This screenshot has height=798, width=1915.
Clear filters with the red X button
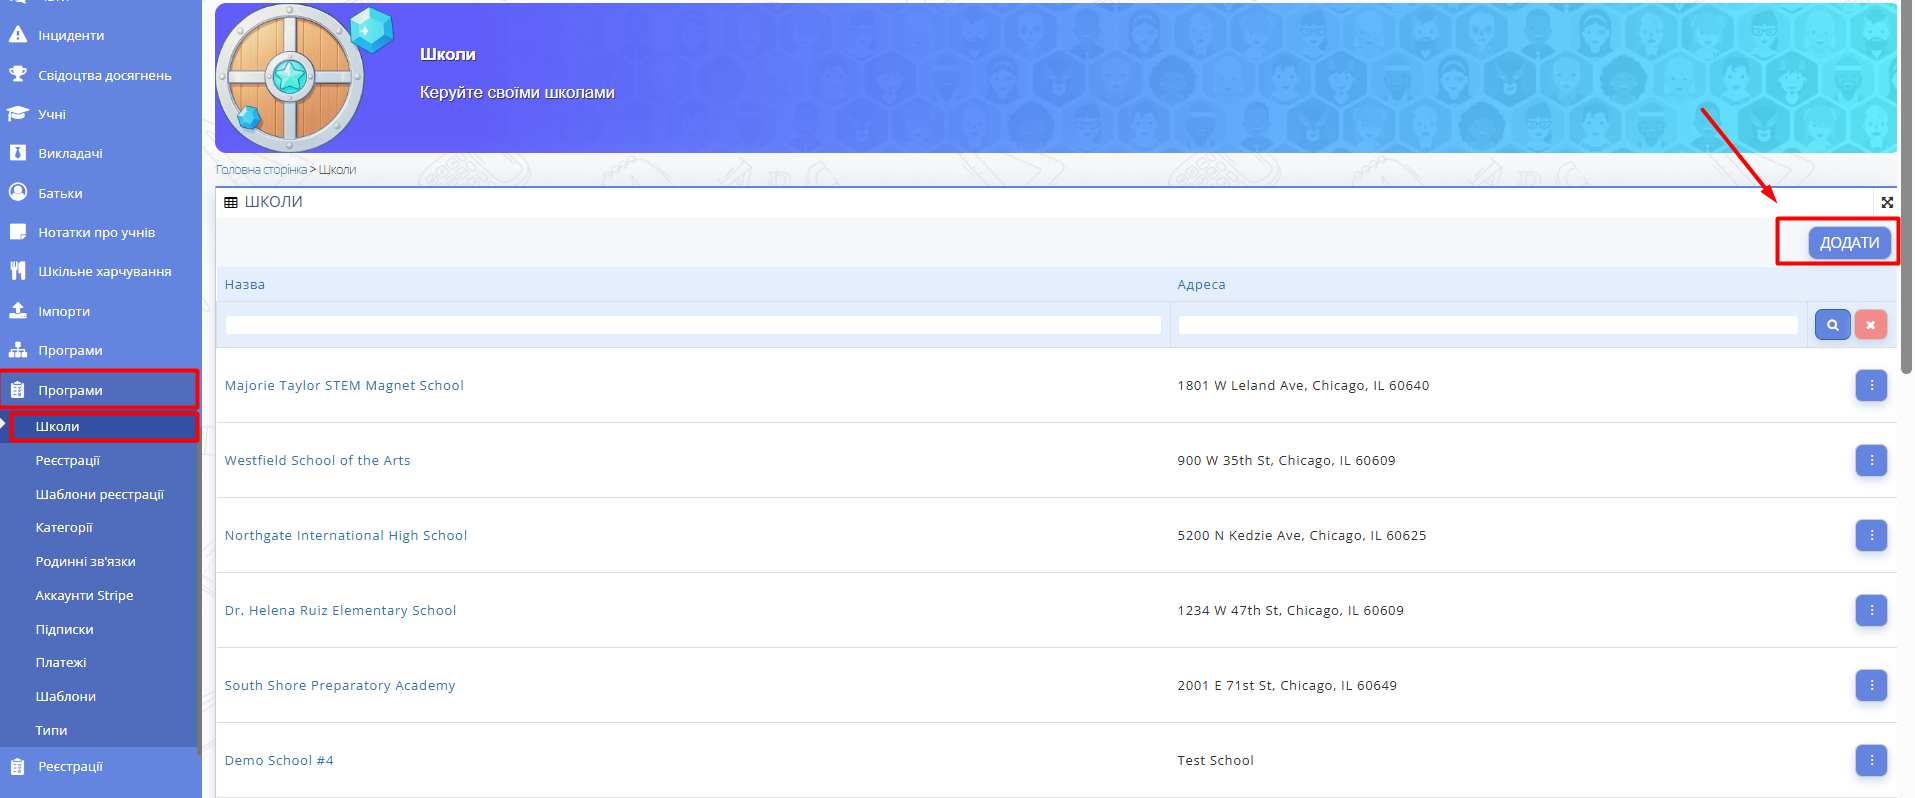1870,325
